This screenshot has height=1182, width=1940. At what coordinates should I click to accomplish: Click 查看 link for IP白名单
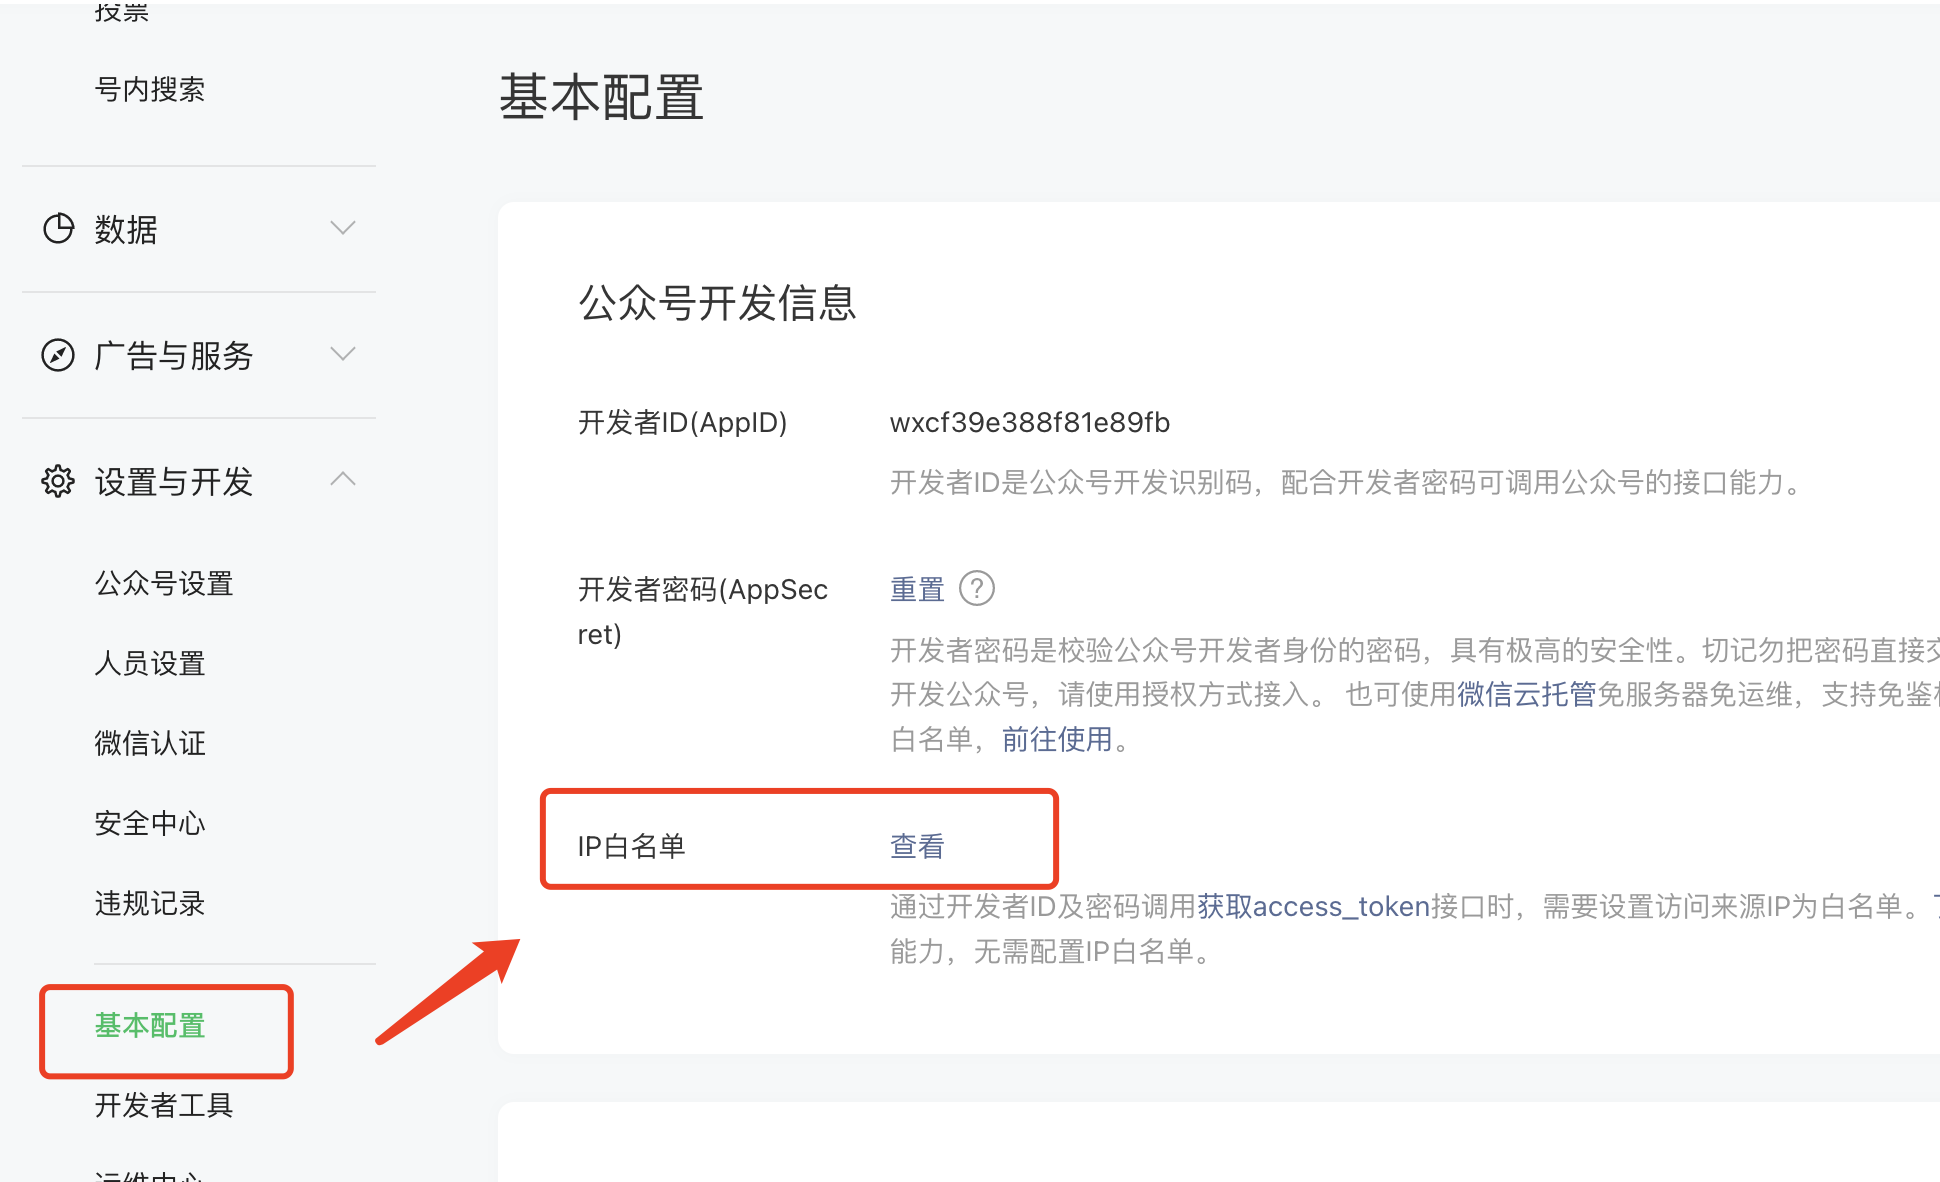pyautogui.click(x=917, y=847)
